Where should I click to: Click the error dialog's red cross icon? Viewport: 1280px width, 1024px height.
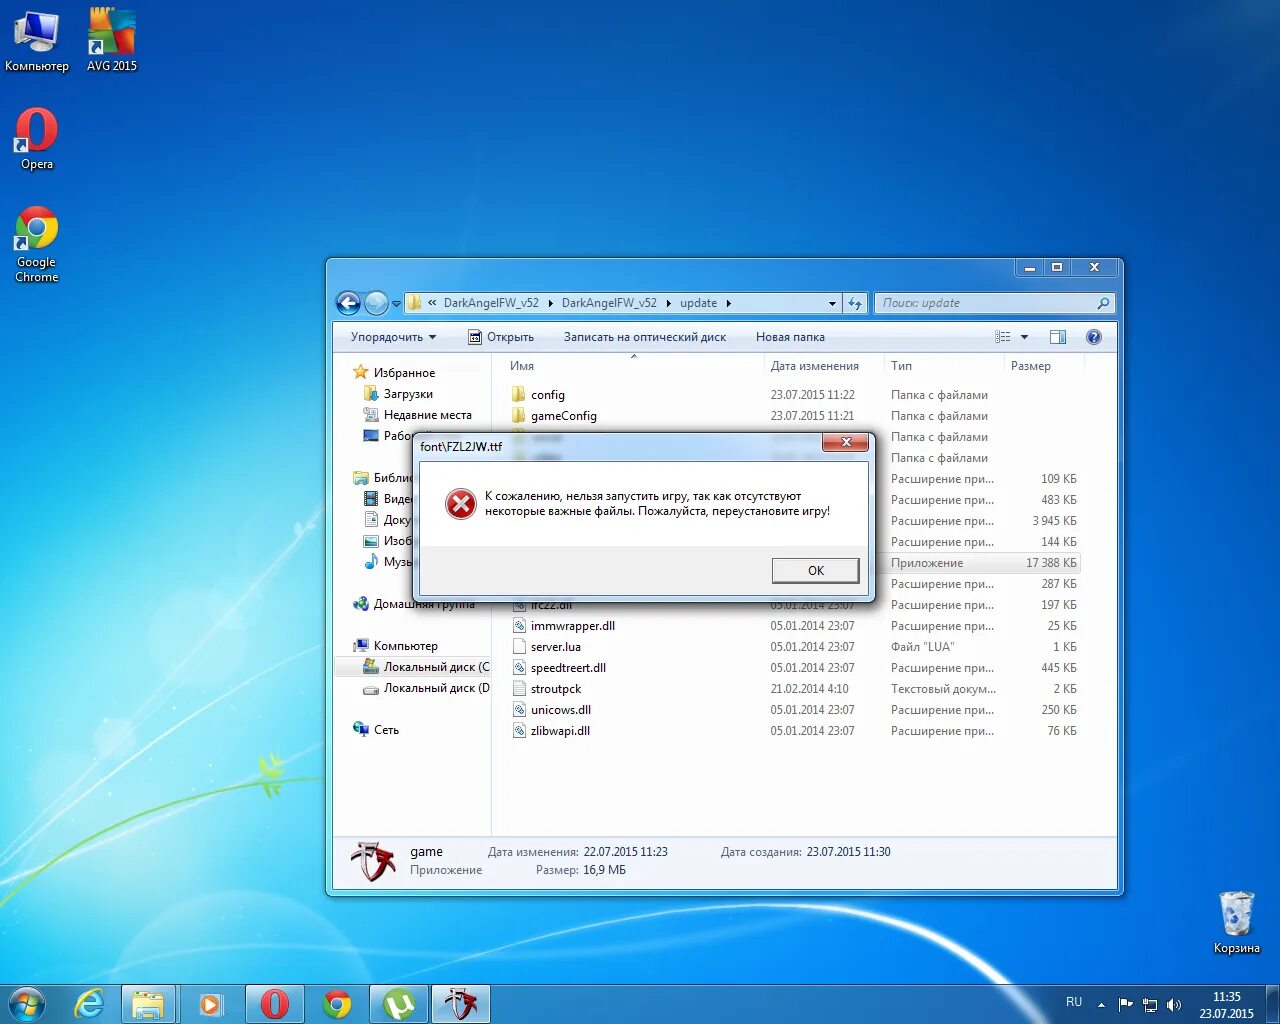coord(461,504)
